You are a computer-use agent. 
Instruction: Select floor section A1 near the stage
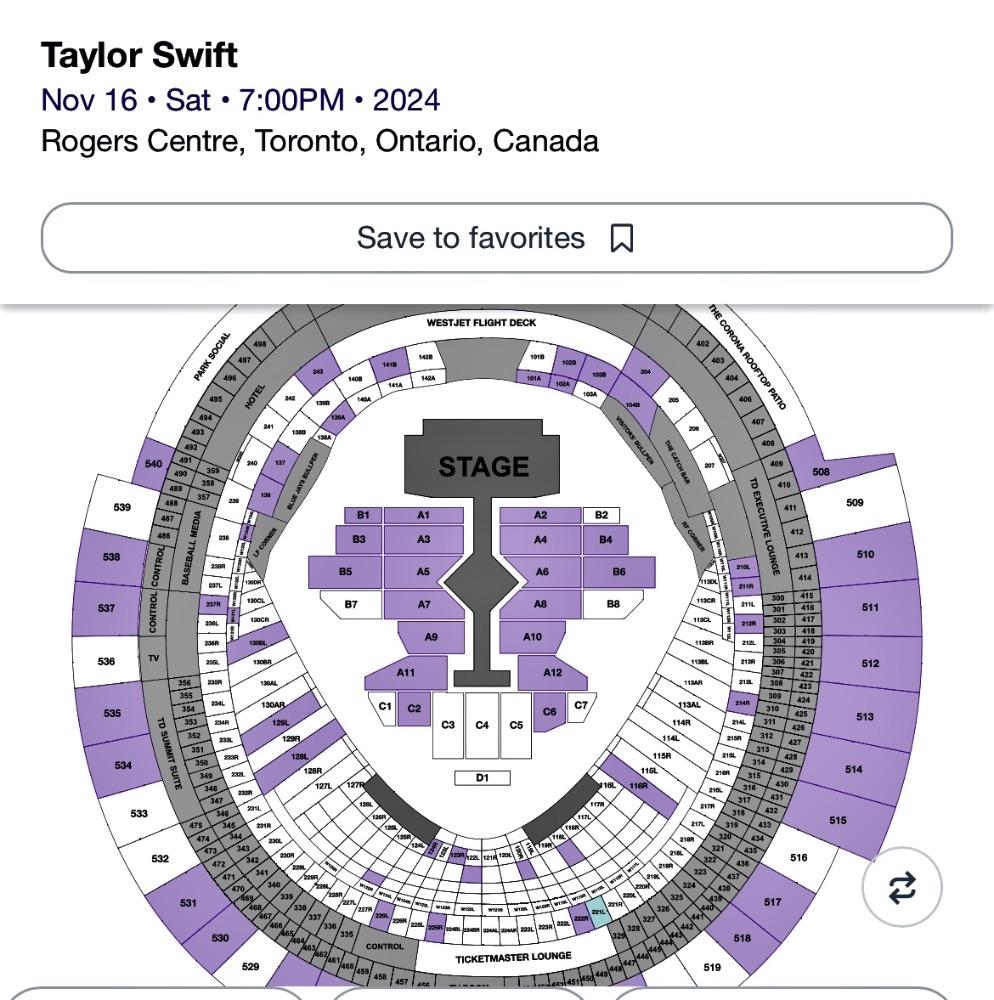point(423,516)
